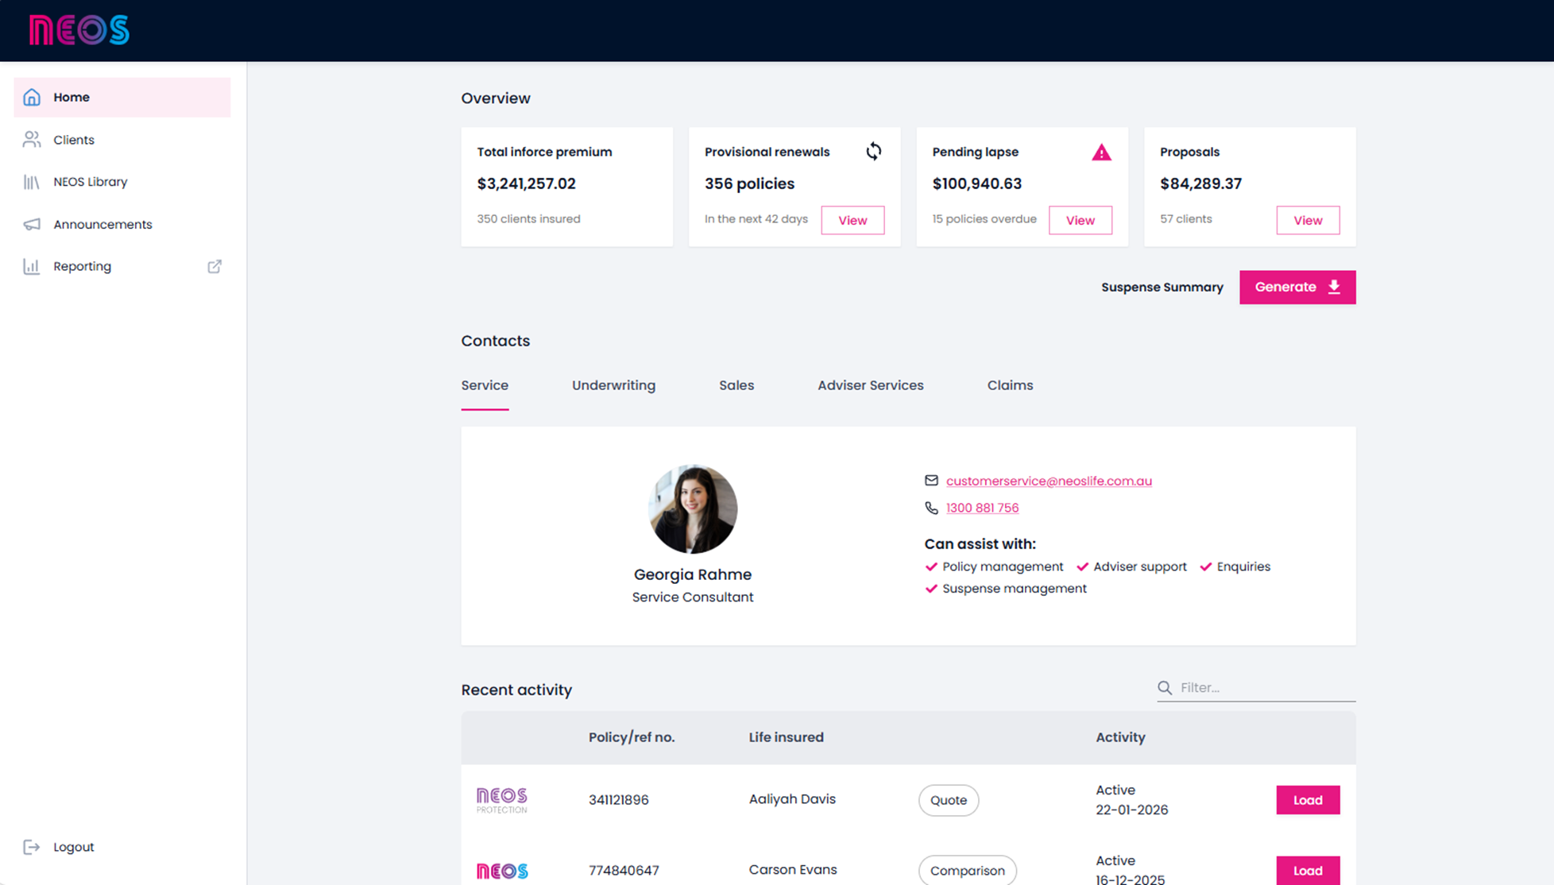Click the NEOS logo in header
The image size is (1554, 885).
point(79,30)
